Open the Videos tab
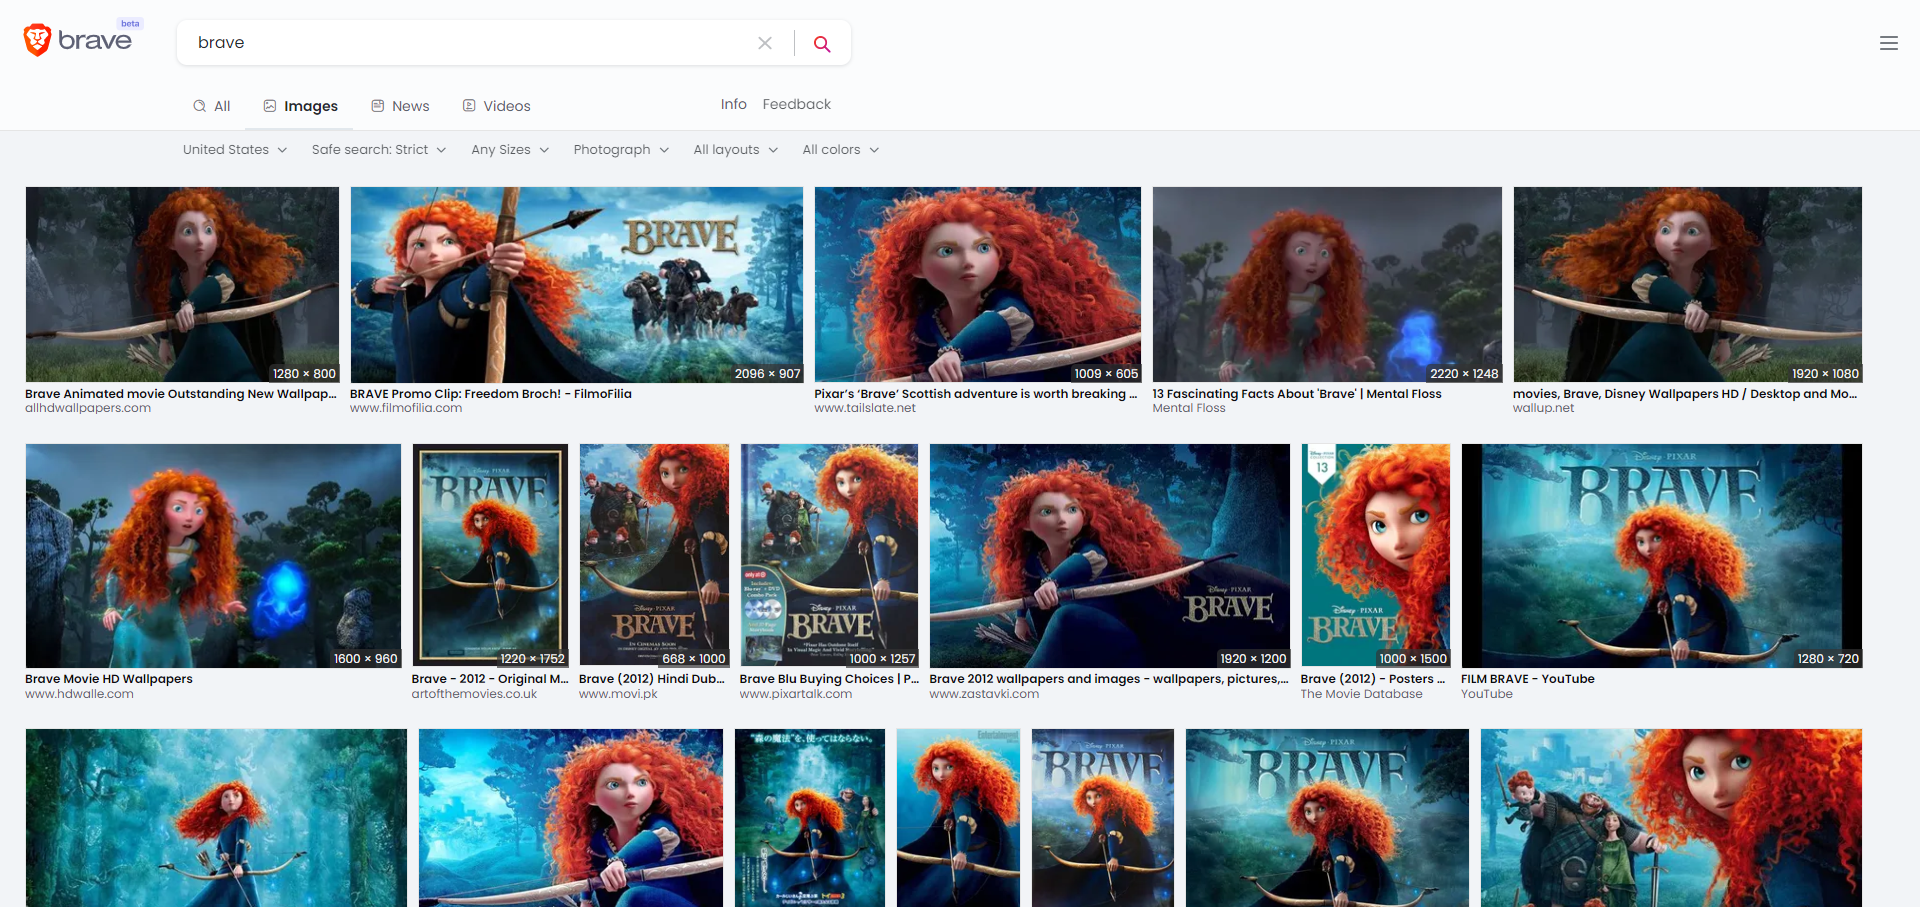 (497, 106)
